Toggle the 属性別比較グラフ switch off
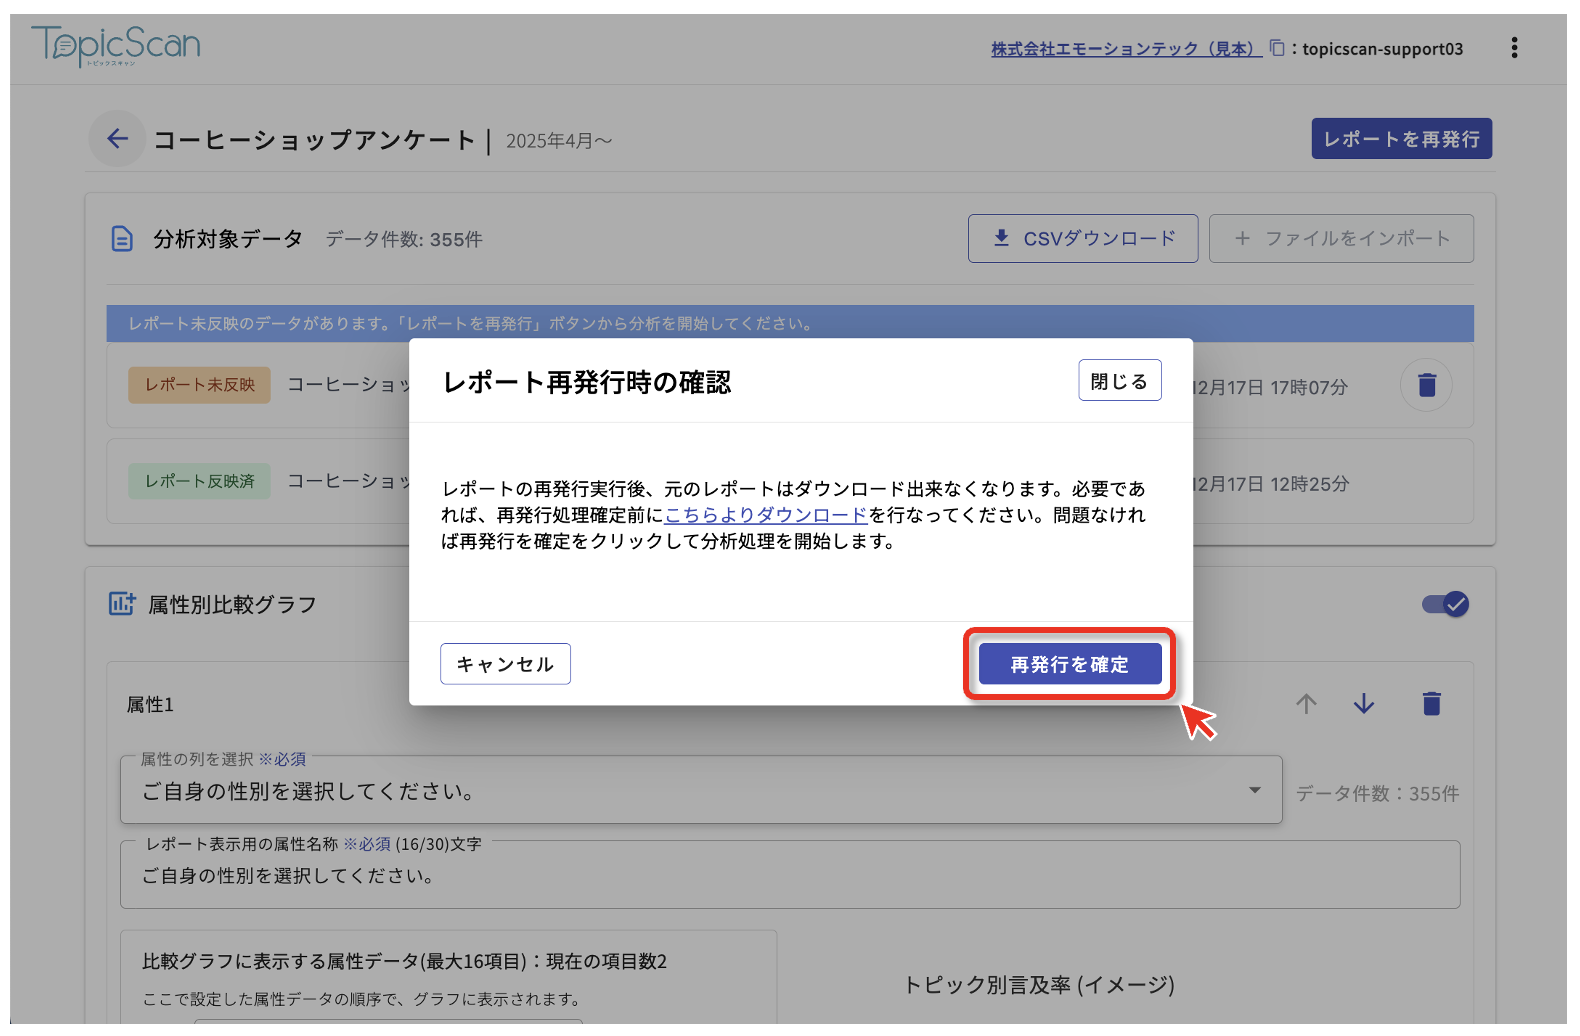This screenshot has height=1036, width=1580. (x=1445, y=604)
